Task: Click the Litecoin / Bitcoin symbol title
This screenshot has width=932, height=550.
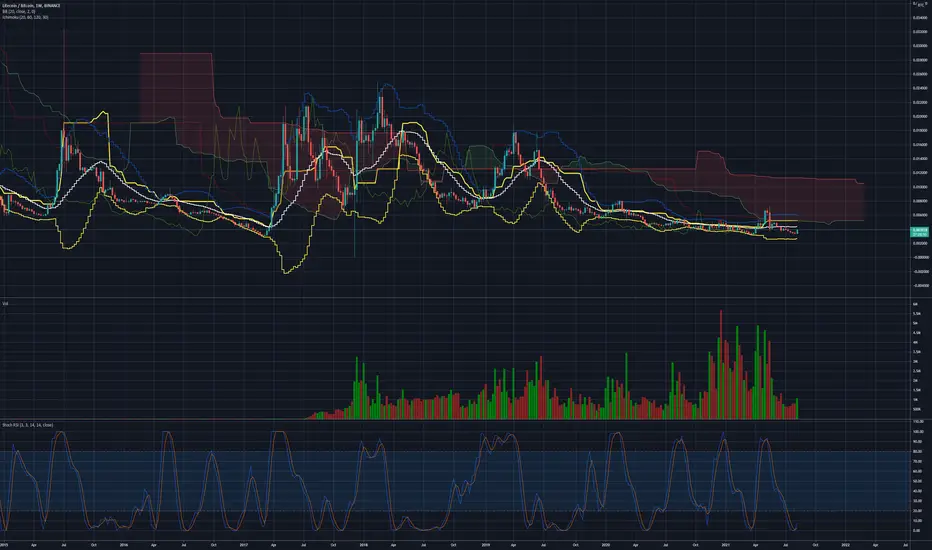Action: pos(31,5)
